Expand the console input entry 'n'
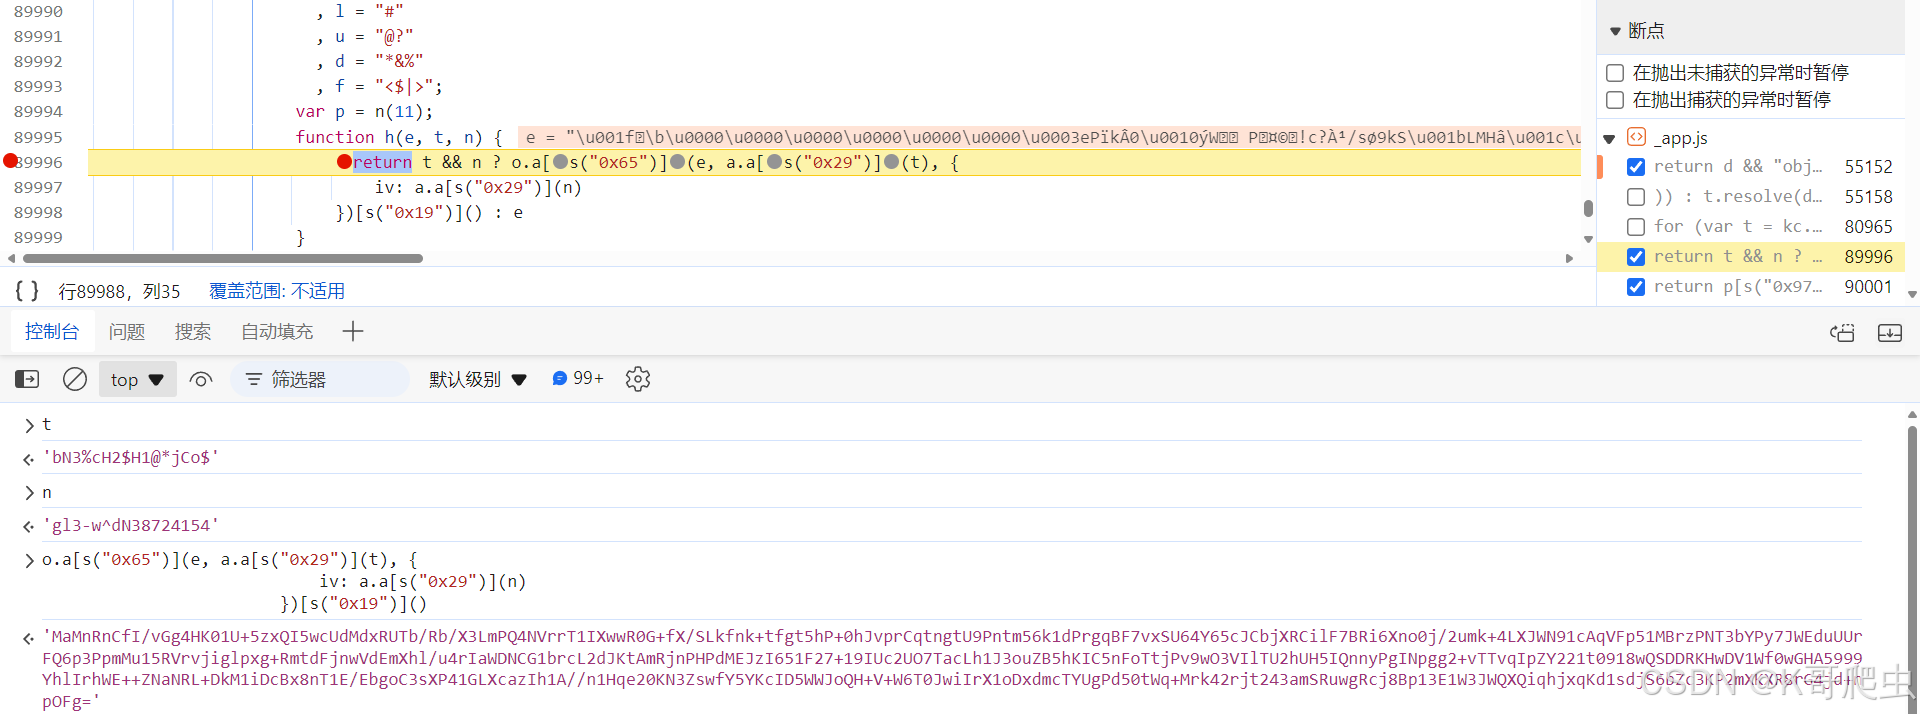Screen dimensions: 1920x714 (x=29, y=493)
